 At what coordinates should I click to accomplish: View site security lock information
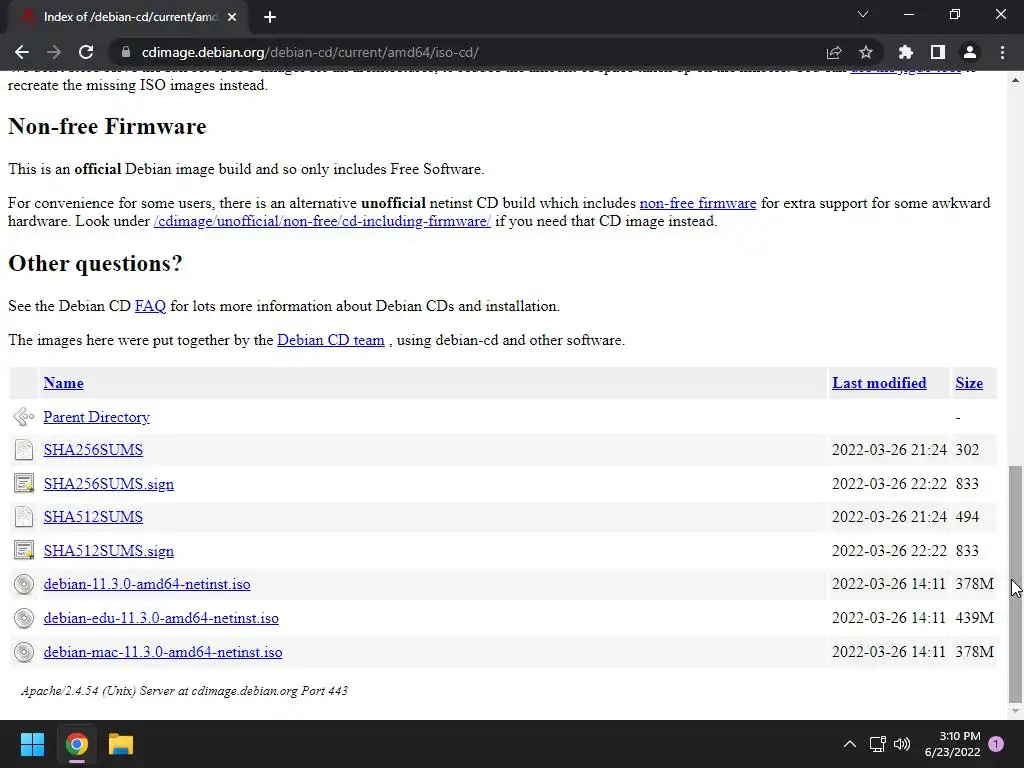pos(126,52)
